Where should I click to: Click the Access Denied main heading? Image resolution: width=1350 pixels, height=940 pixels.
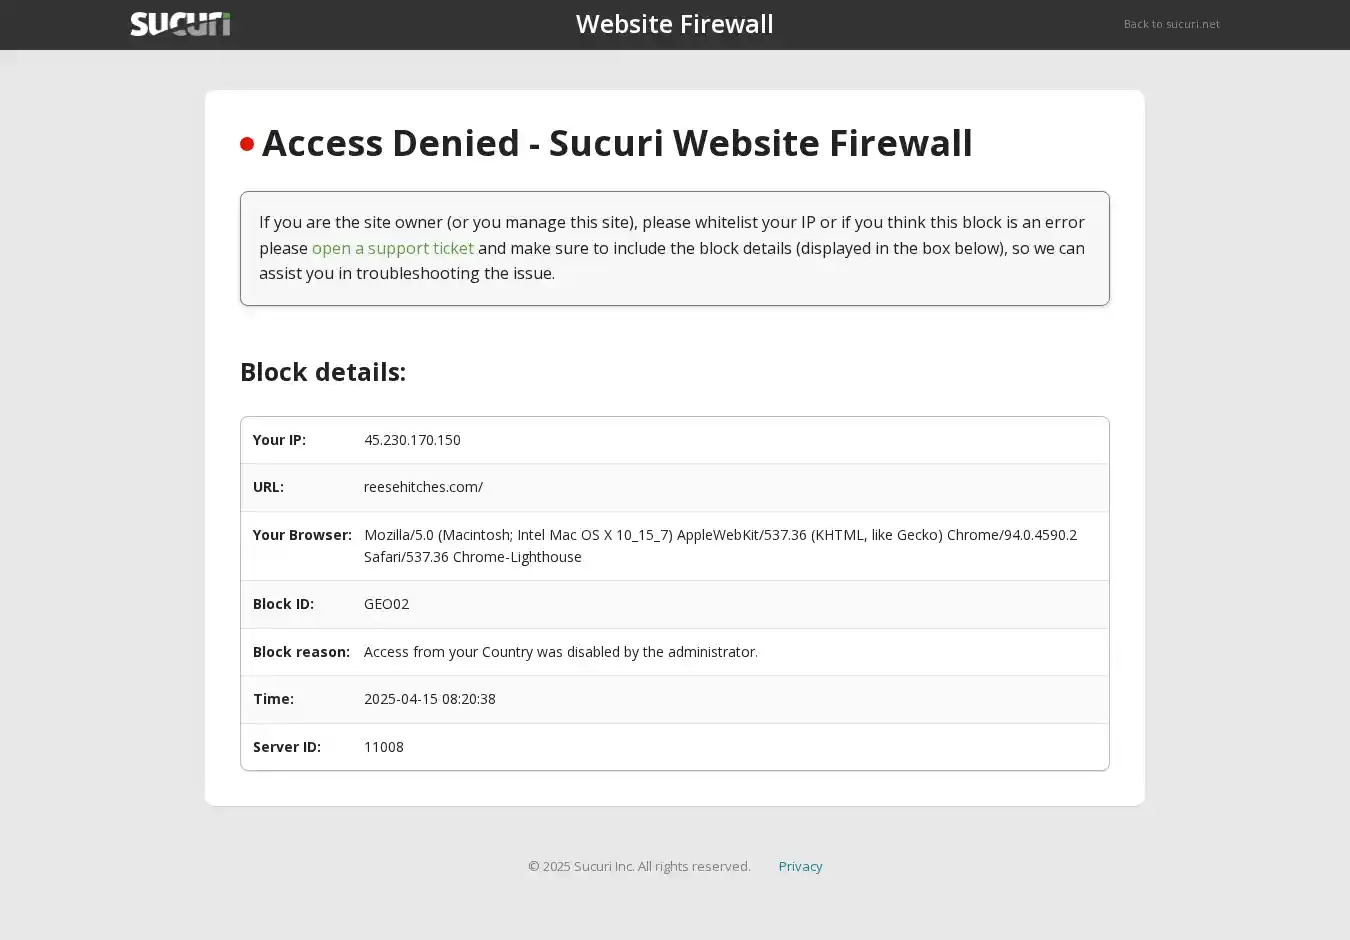coord(616,143)
